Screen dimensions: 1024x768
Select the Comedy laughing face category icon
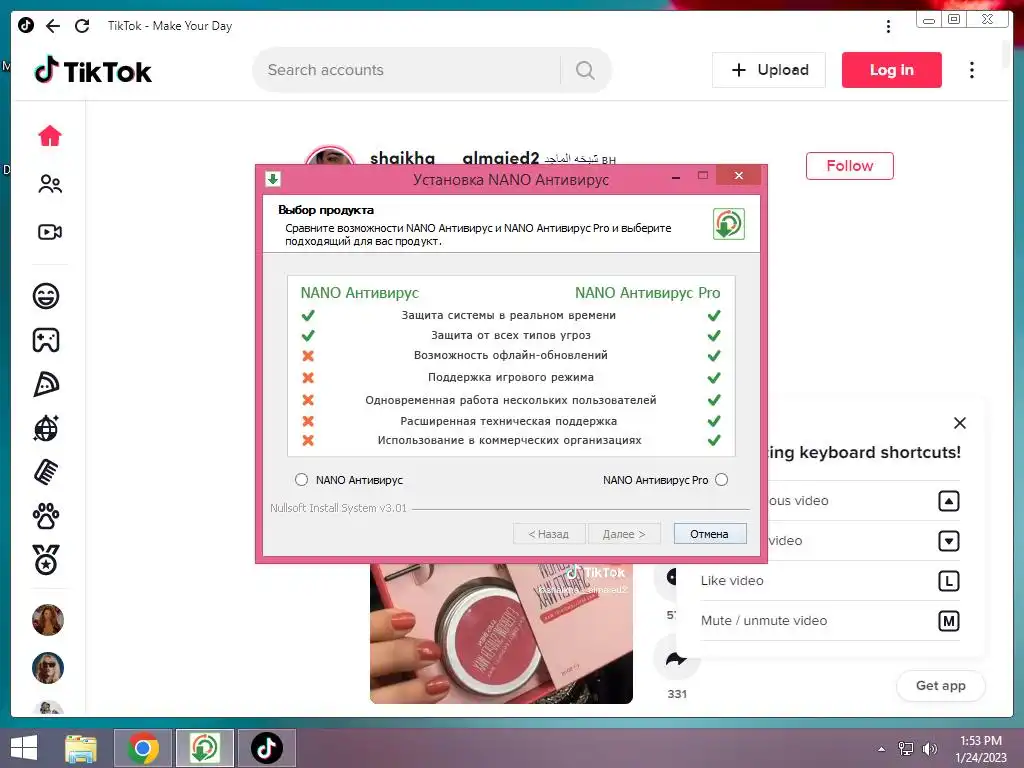coord(46,296)
